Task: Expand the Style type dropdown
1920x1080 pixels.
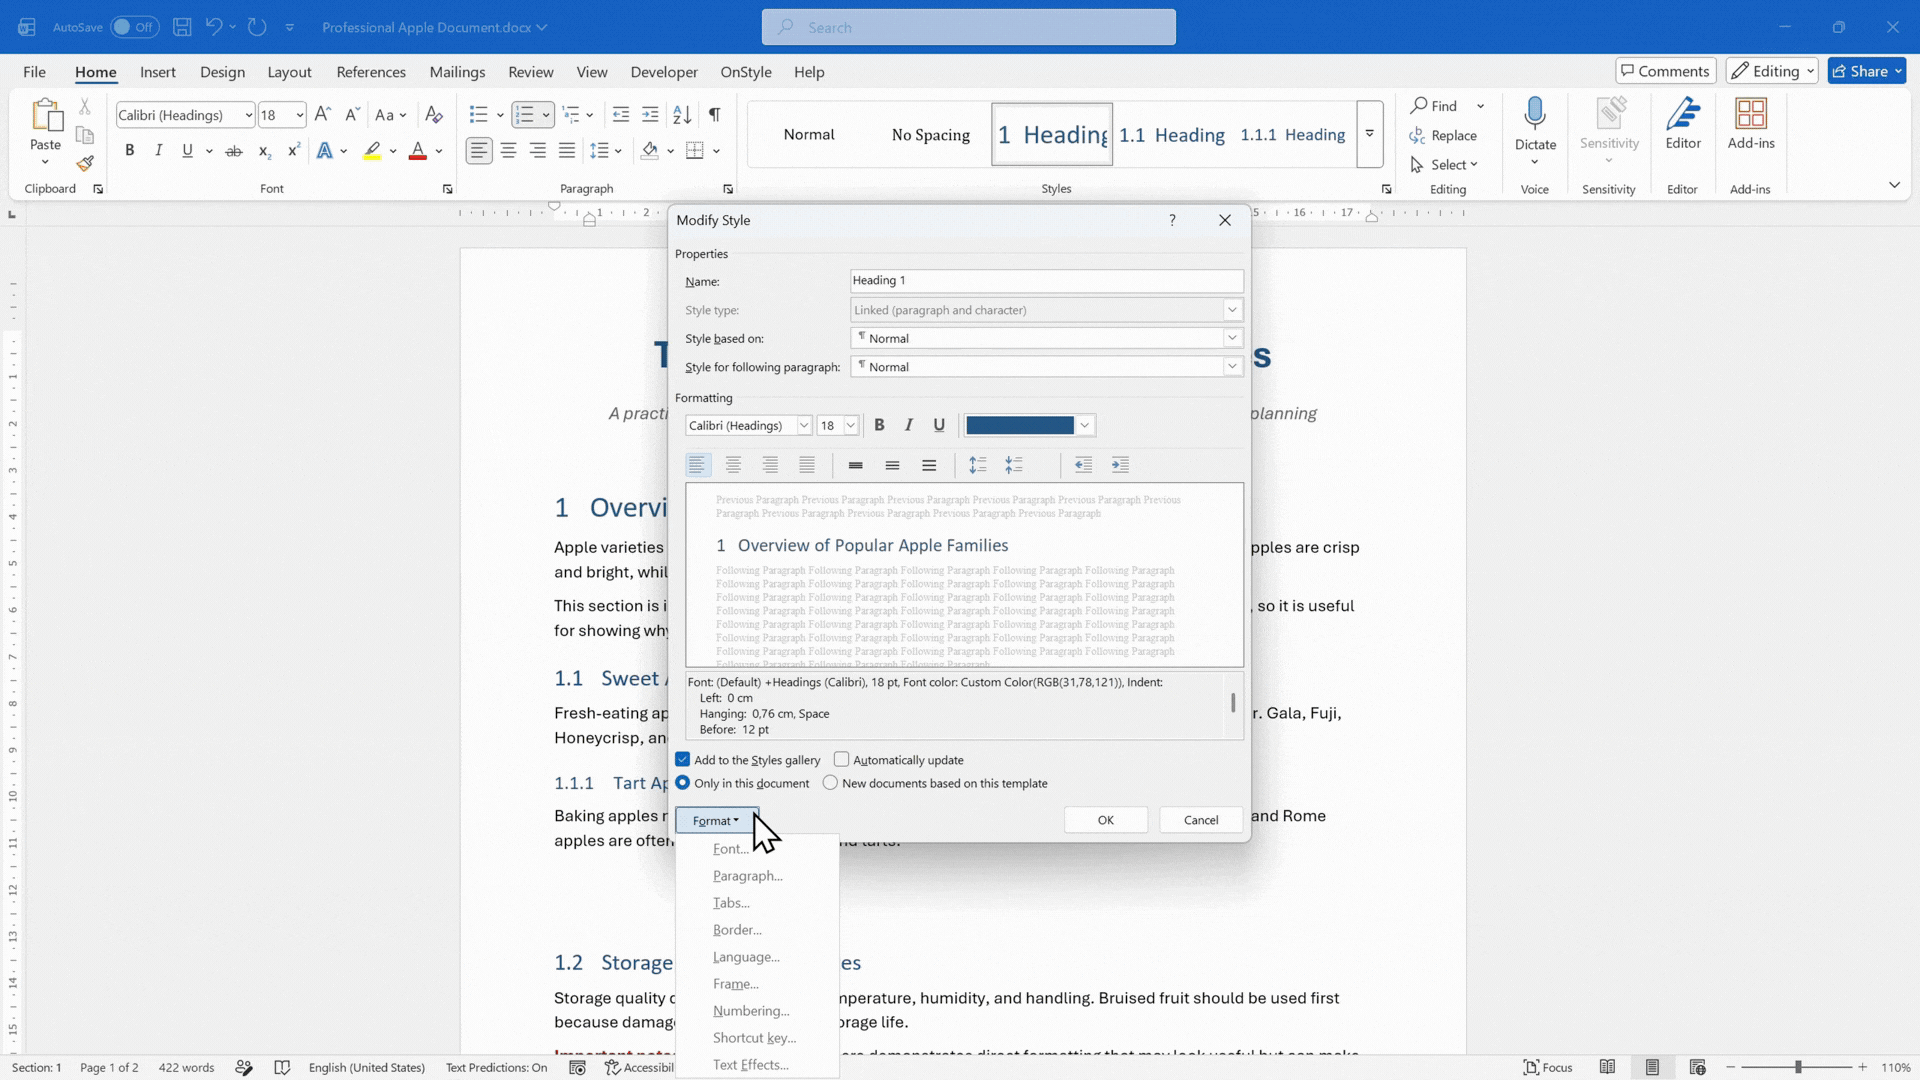Action: 1232,310
